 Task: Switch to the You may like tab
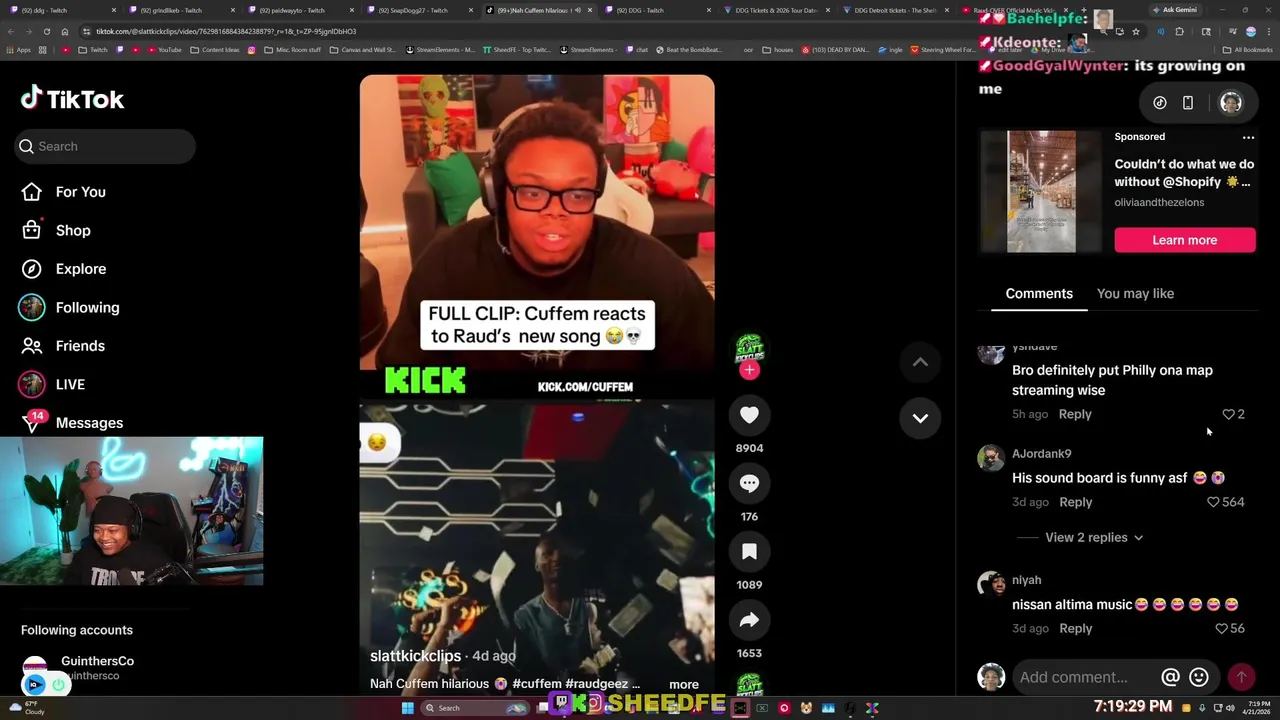click(x=1135, y=293)
